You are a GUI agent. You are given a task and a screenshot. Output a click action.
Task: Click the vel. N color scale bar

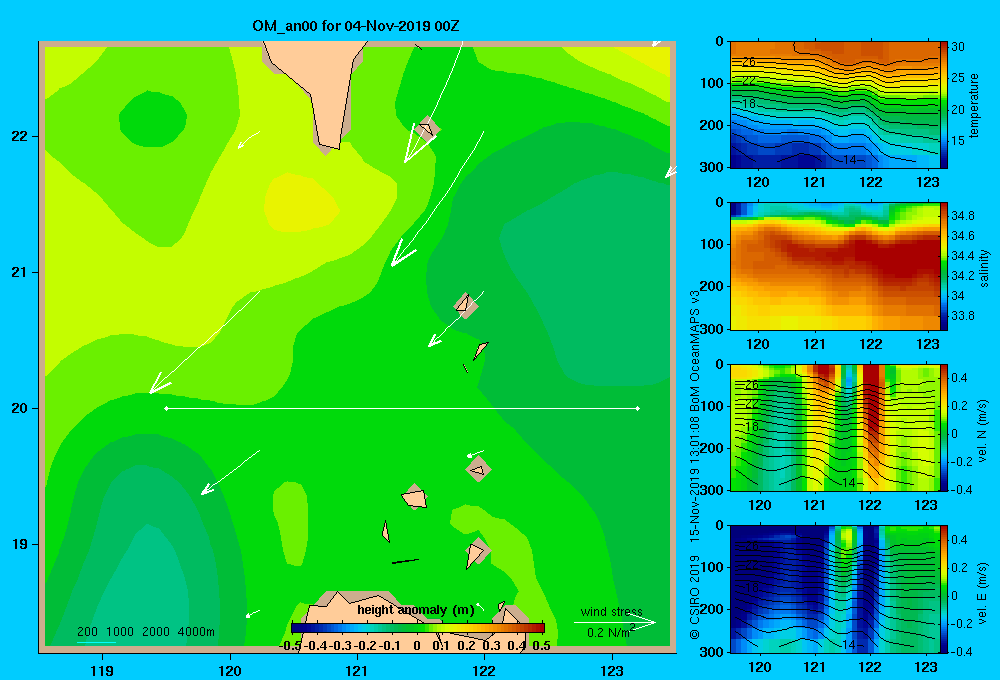[943, 427]
